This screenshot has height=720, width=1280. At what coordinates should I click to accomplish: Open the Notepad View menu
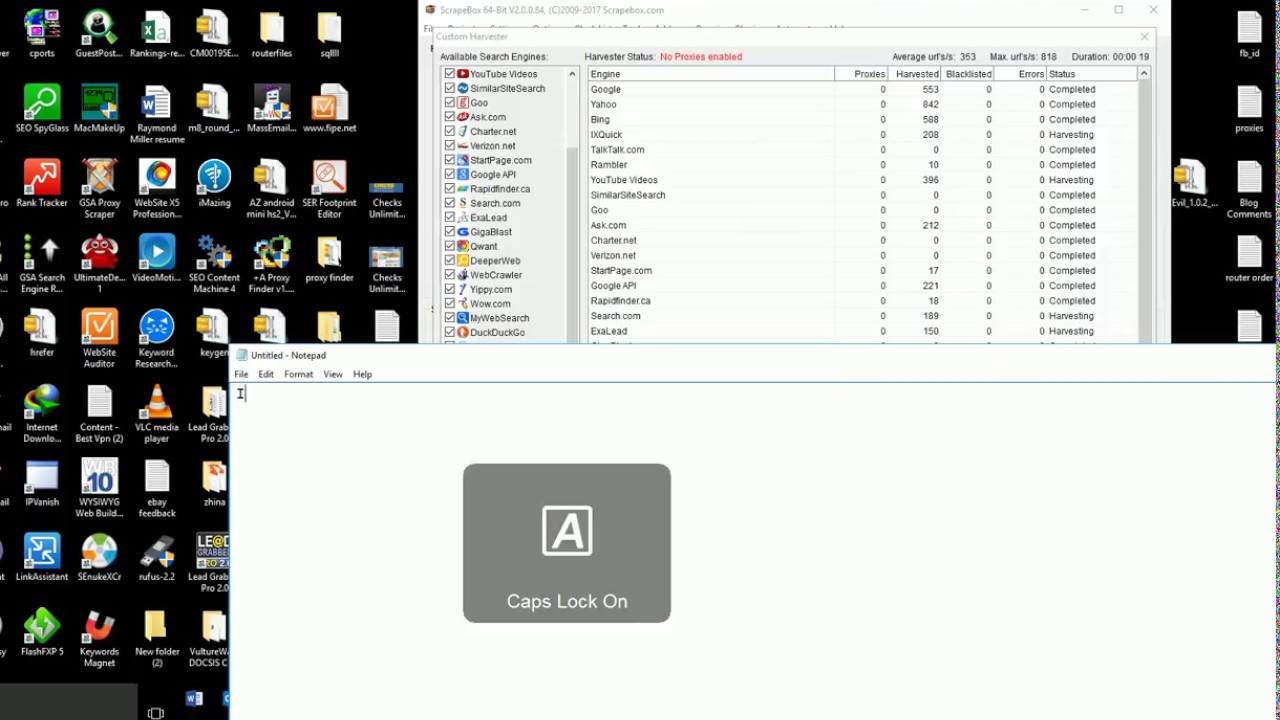pyautogui.click(x=333, y=374)
